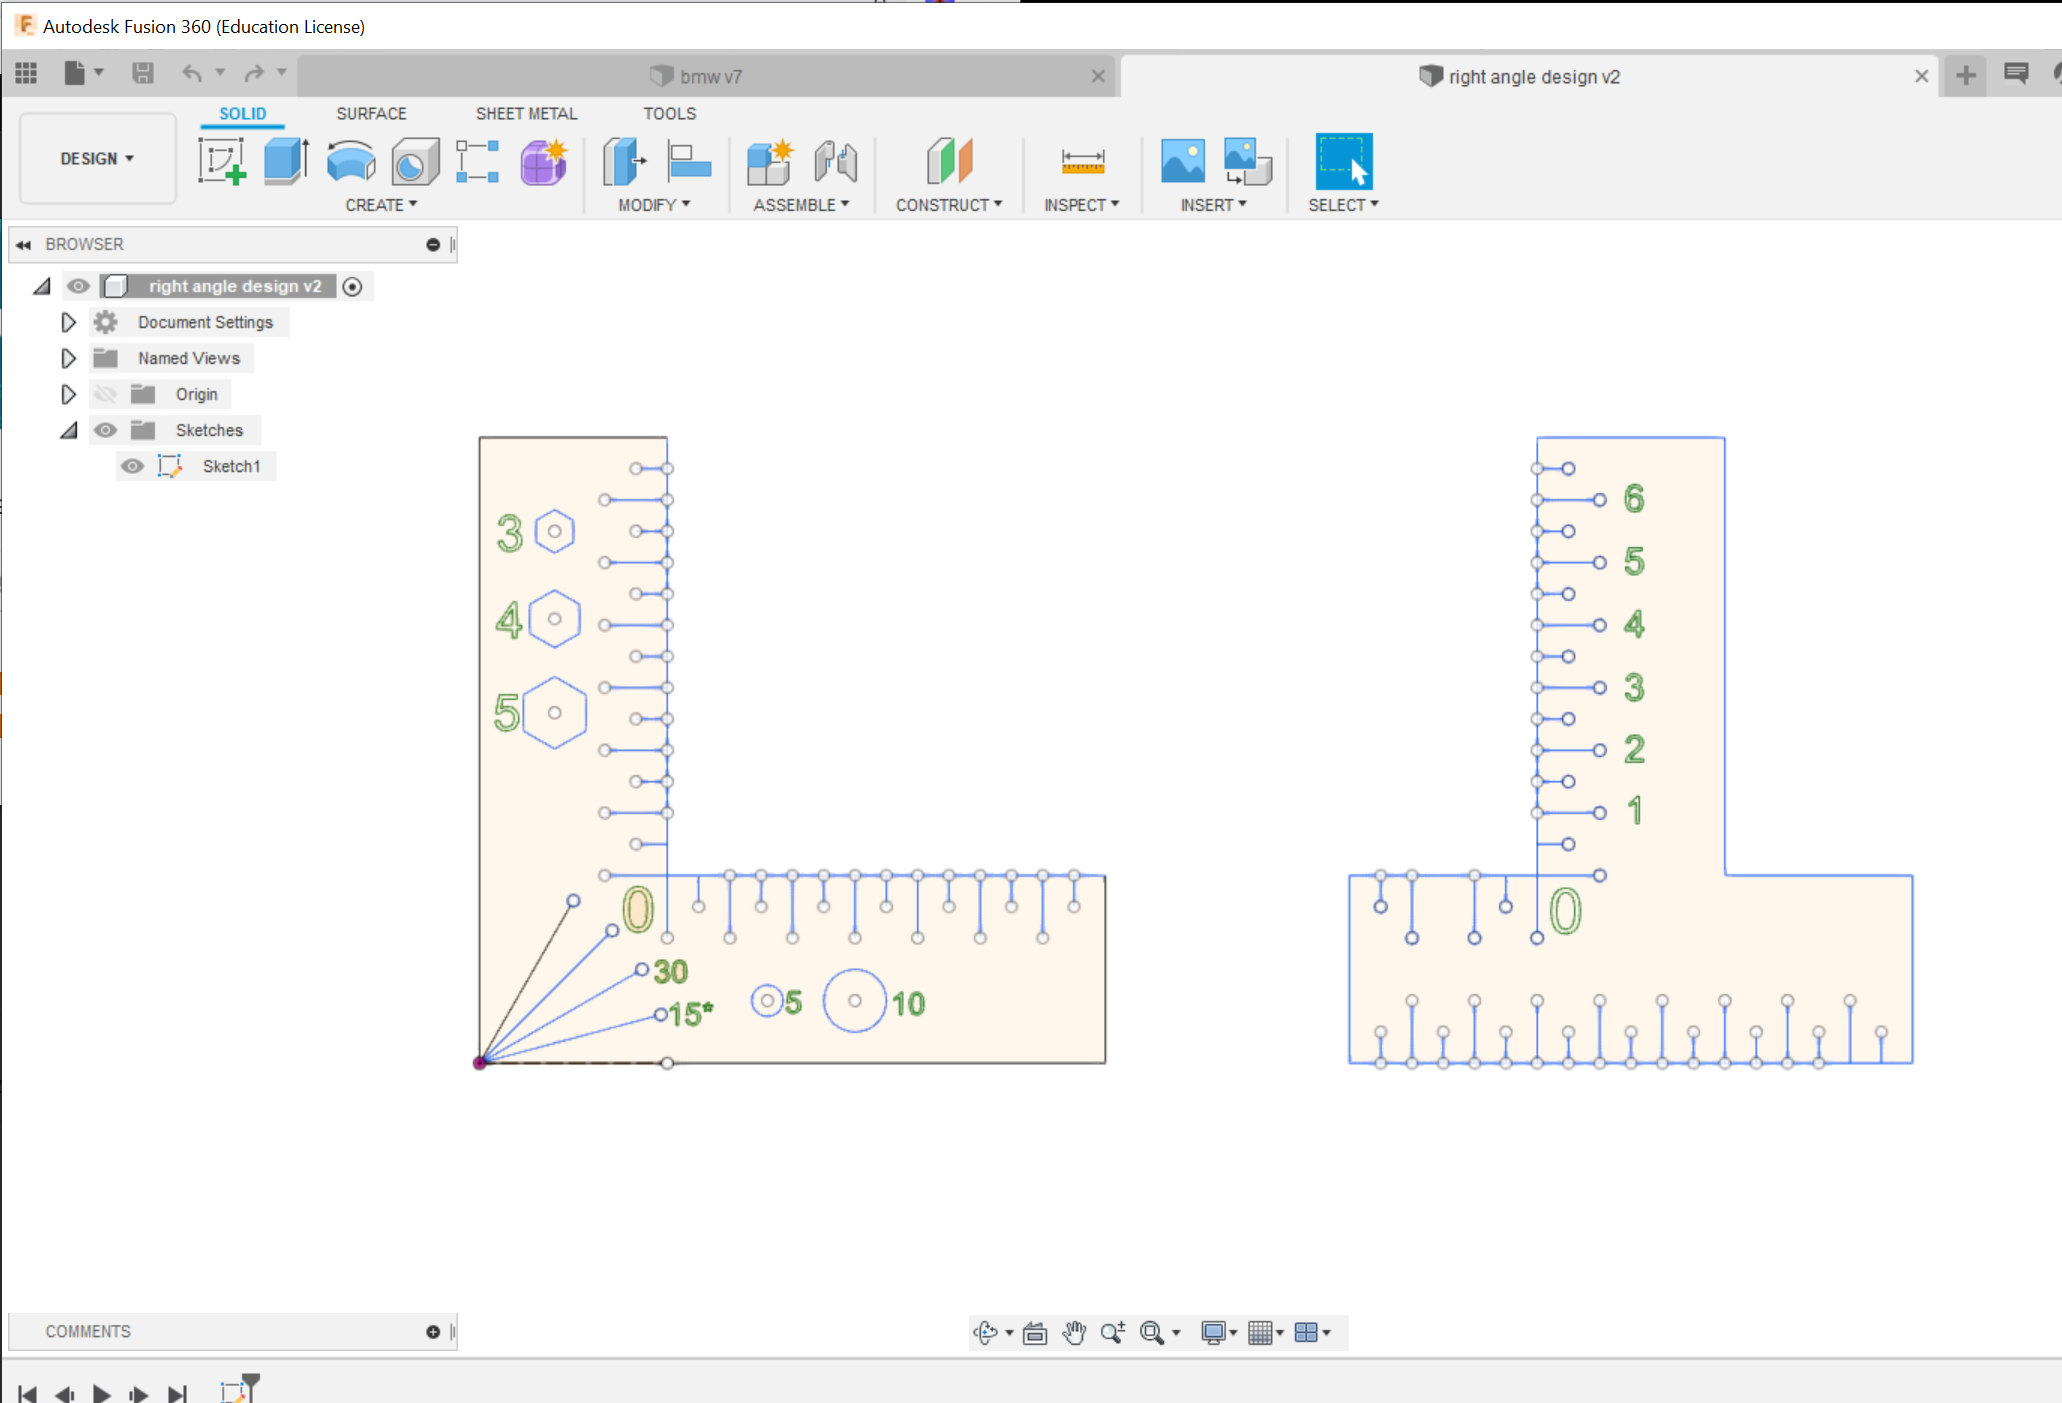Open the comments notification icon

click(x=2016, y=73)
